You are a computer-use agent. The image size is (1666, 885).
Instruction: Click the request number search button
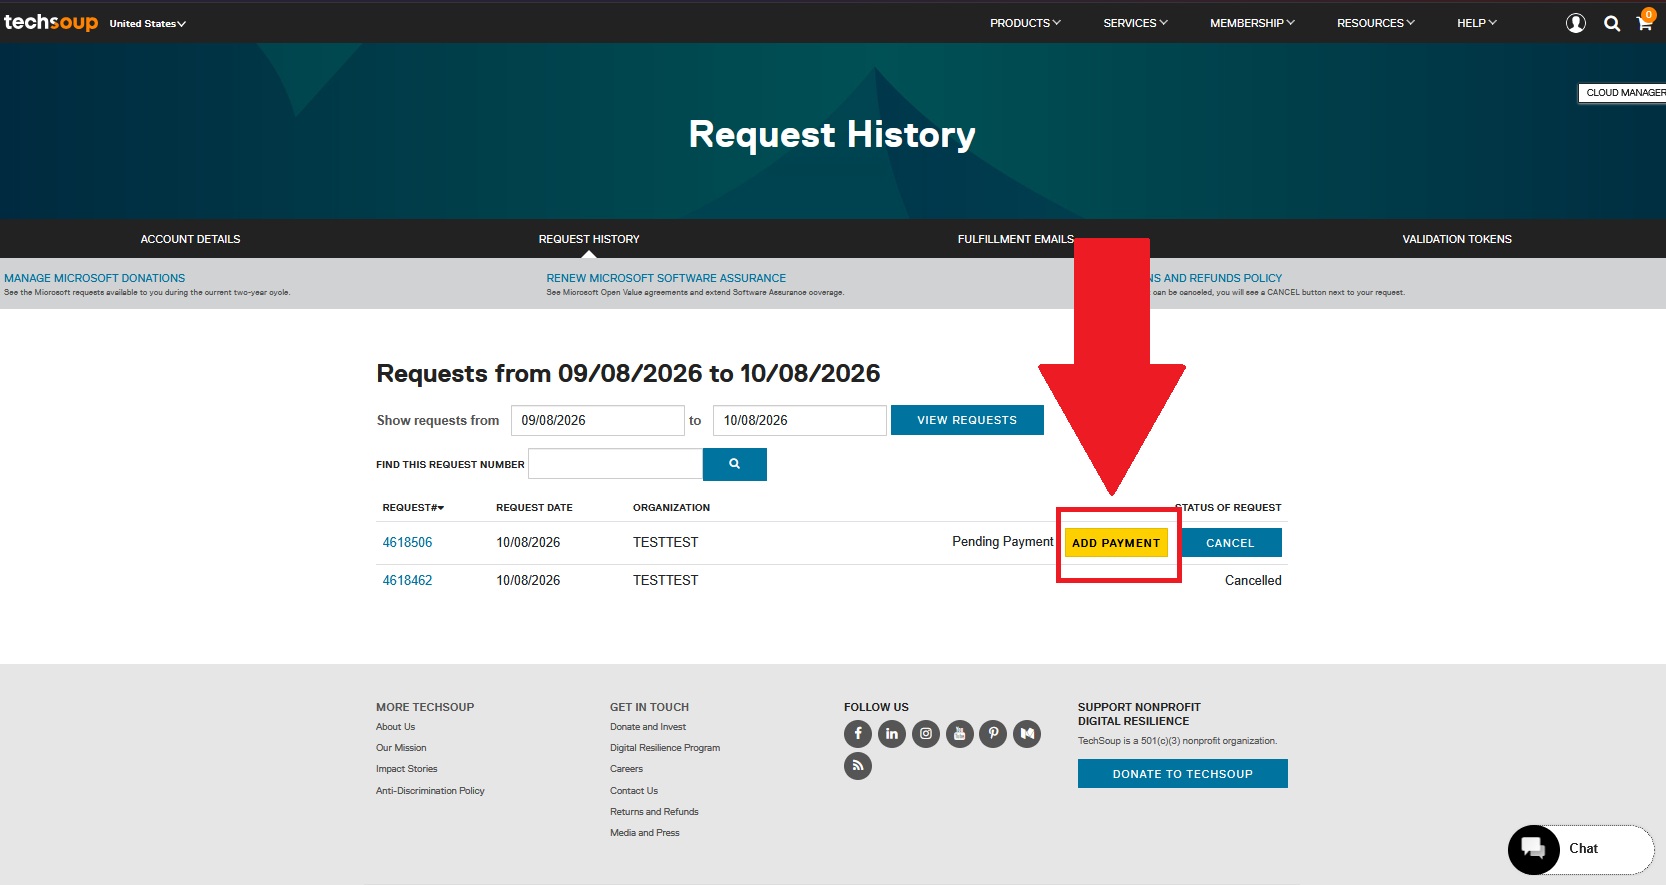tap(735, 464)
